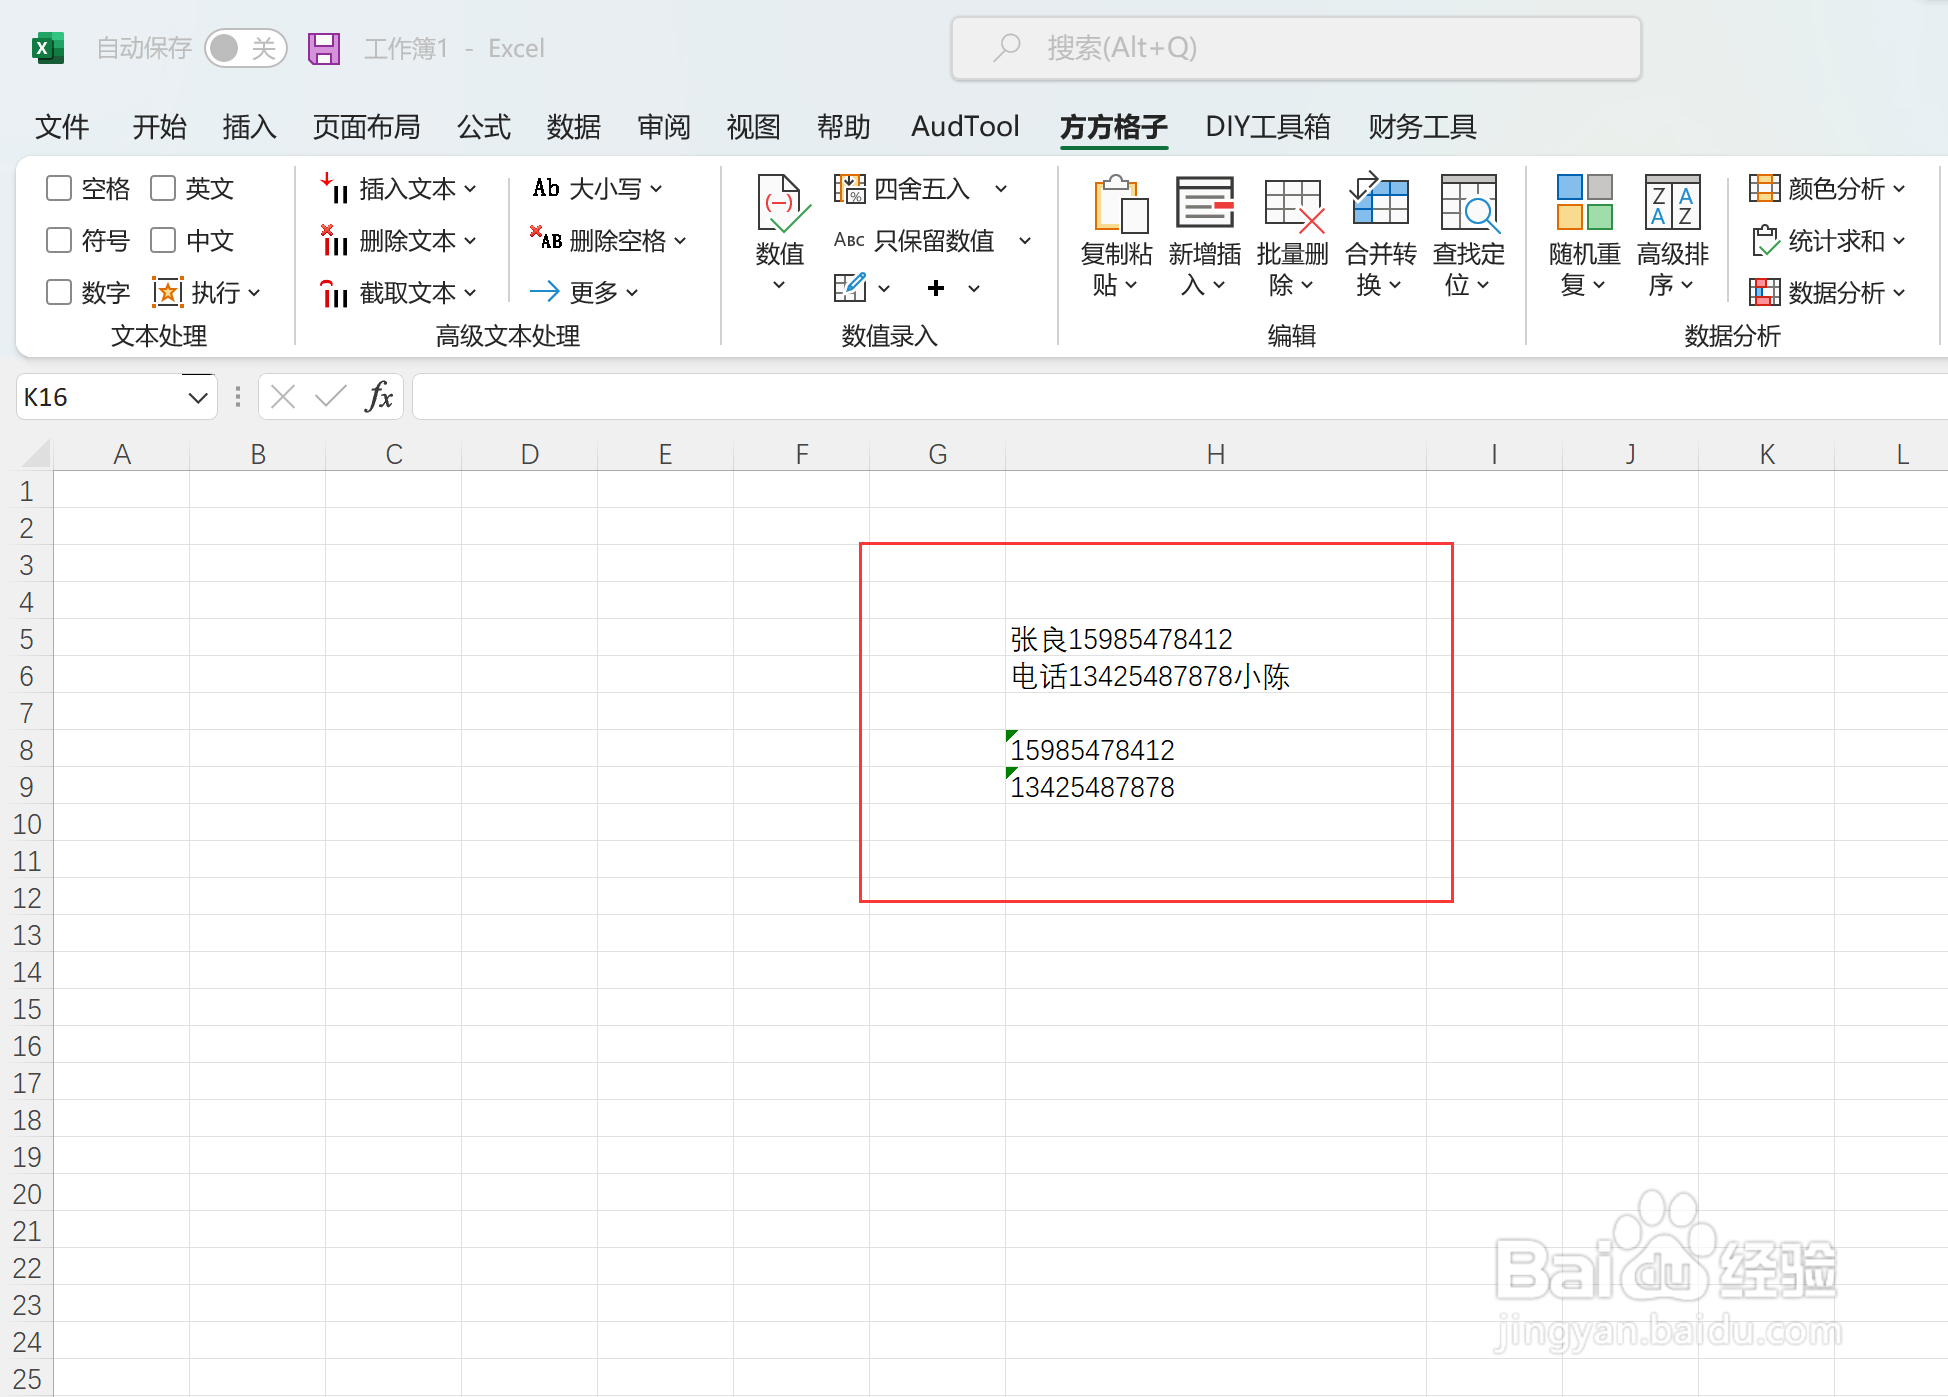
Task: Toggle the 自动保存 switch
Action: click(245, 48)
